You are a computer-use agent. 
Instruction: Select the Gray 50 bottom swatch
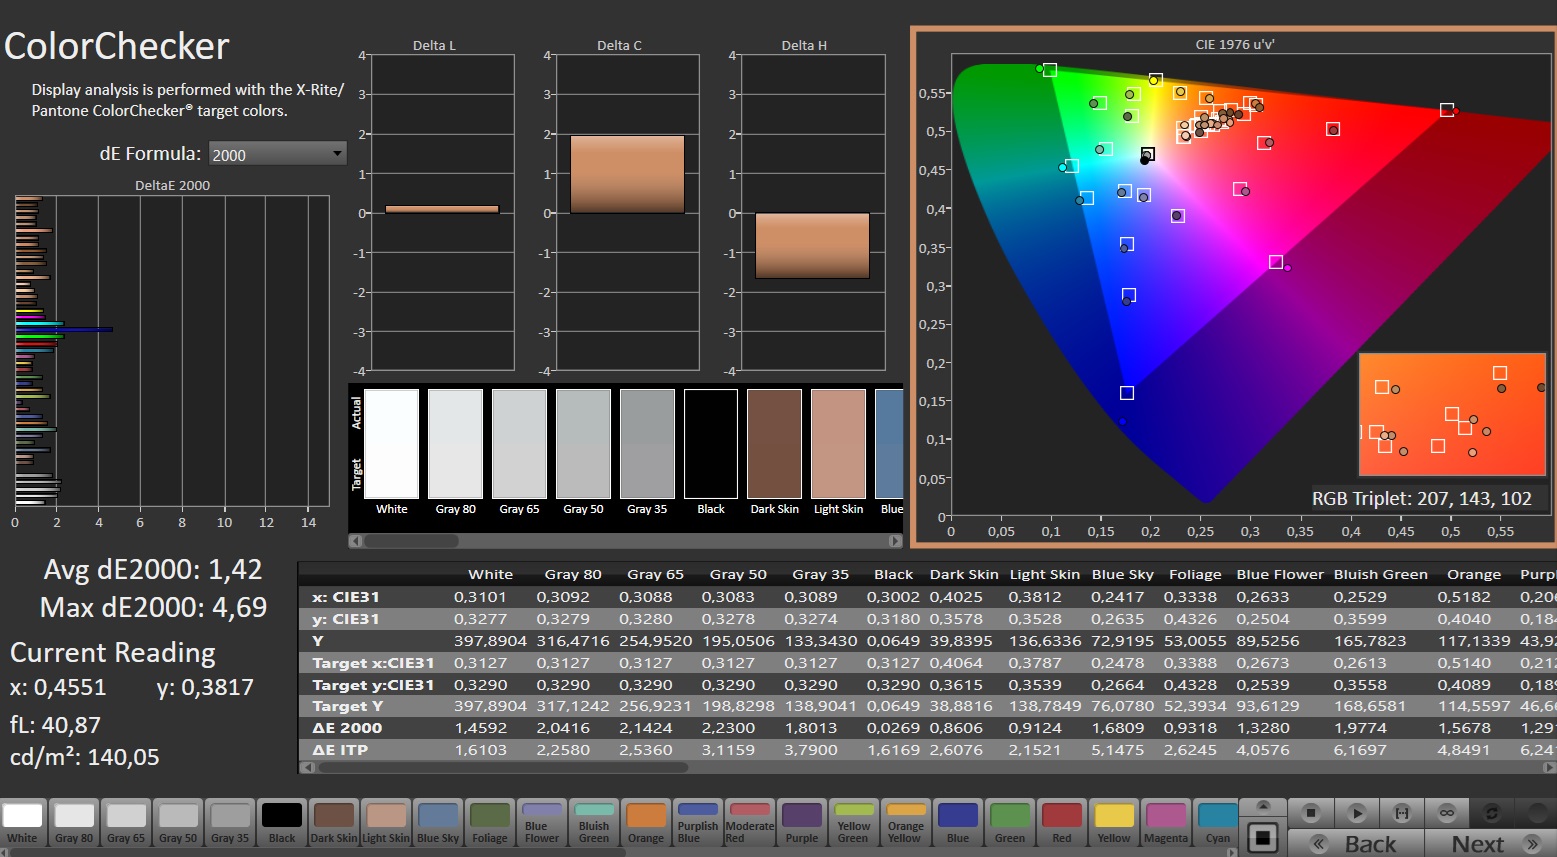coord(178,823)
